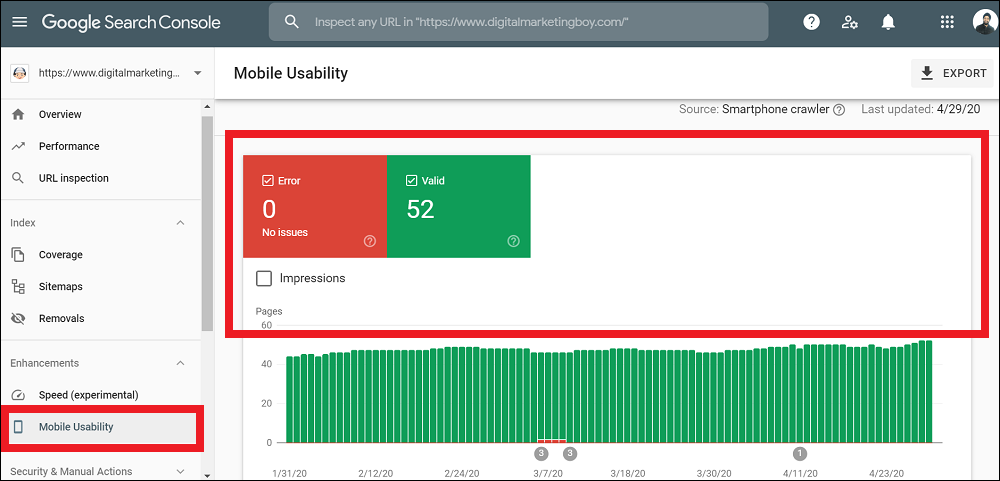Click the sidebar vertical scrollbar
The width and height of the screenshot is (1000, 481).
pos(207,223)
